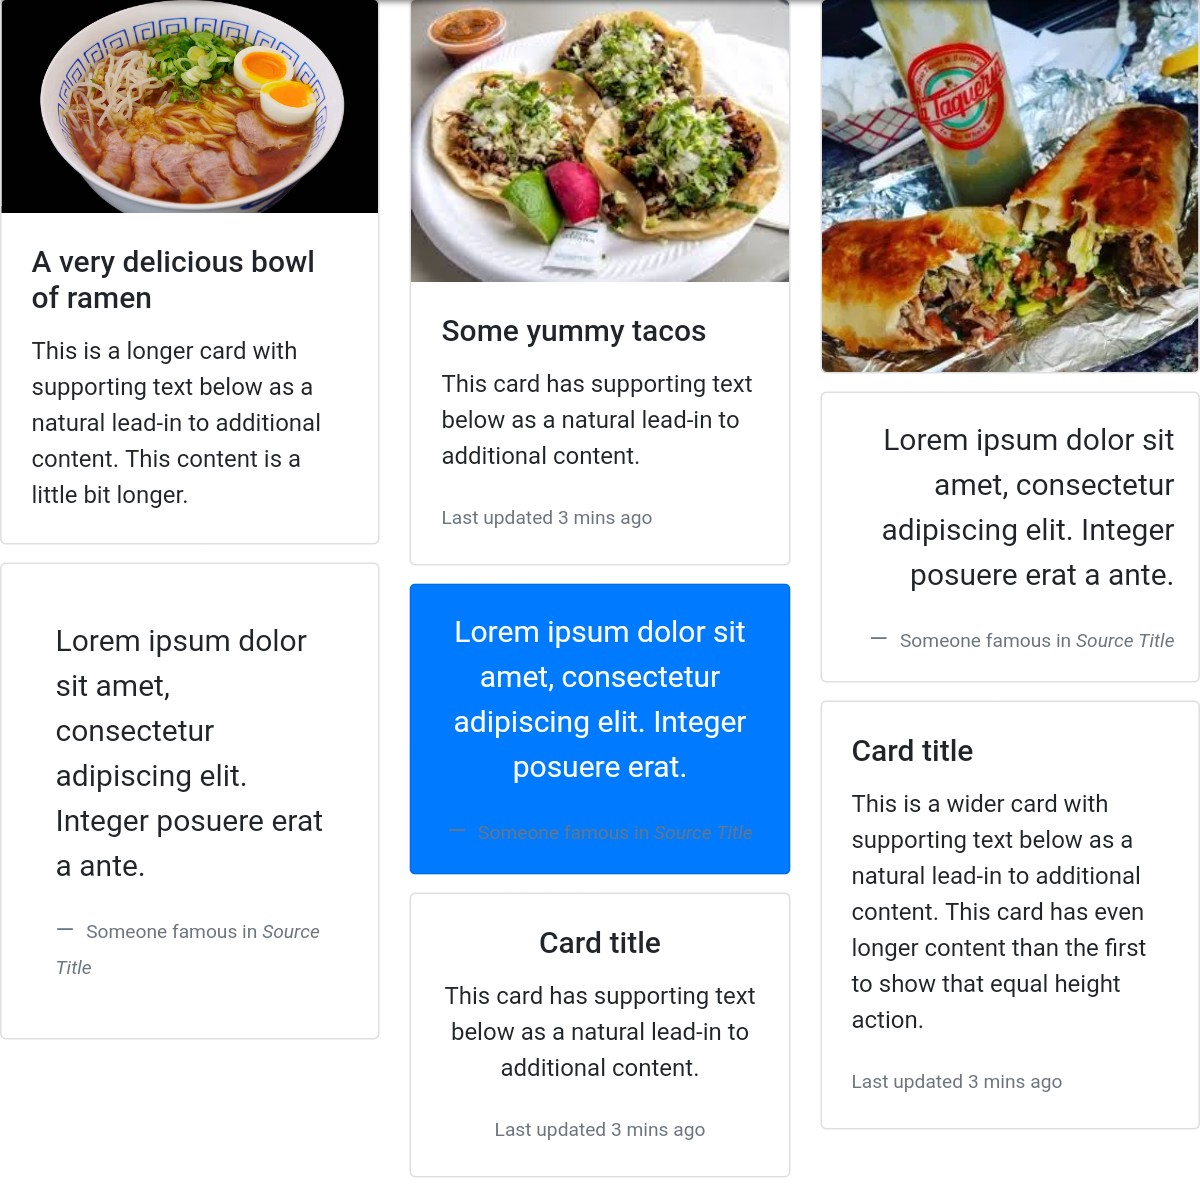
Task: Click the left quote card's Source Title footer
Action: pos(188,949)
